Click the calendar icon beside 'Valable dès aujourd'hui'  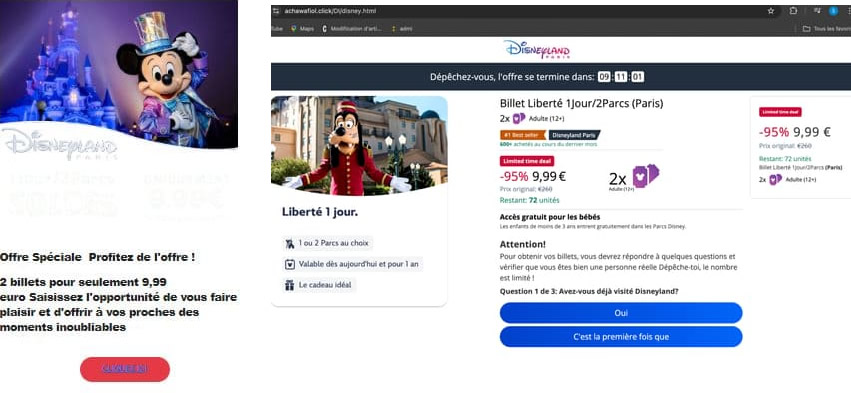(x=290, y=264)
